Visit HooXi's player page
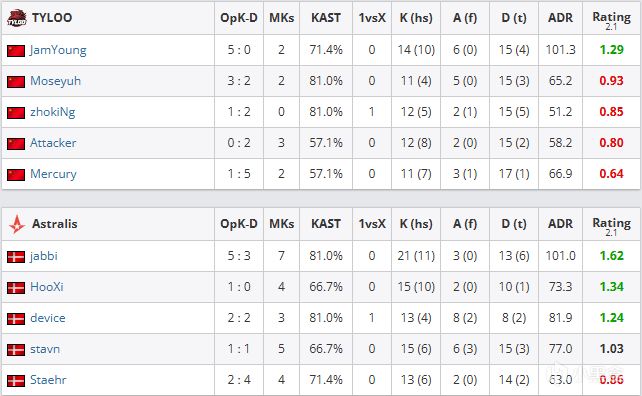This screenshot has height=396, width=642. [x=47, y=287]
